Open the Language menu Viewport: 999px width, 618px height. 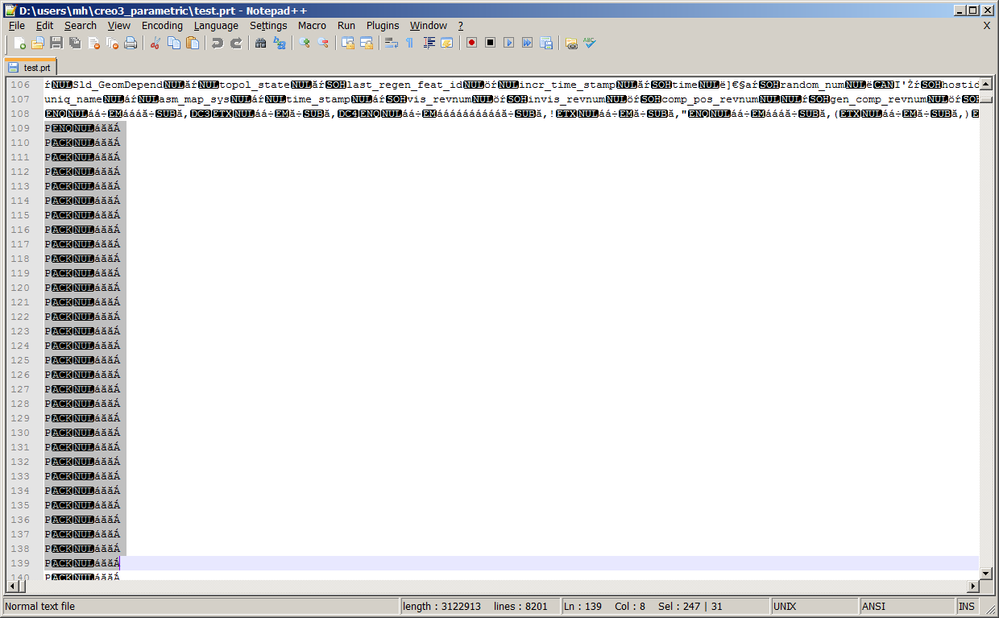[216, 25]
